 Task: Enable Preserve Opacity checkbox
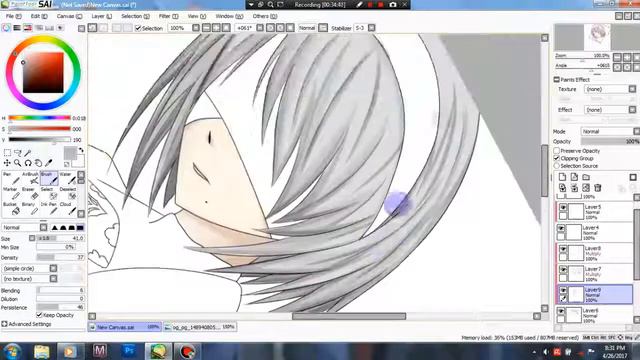tap(556, 151)
